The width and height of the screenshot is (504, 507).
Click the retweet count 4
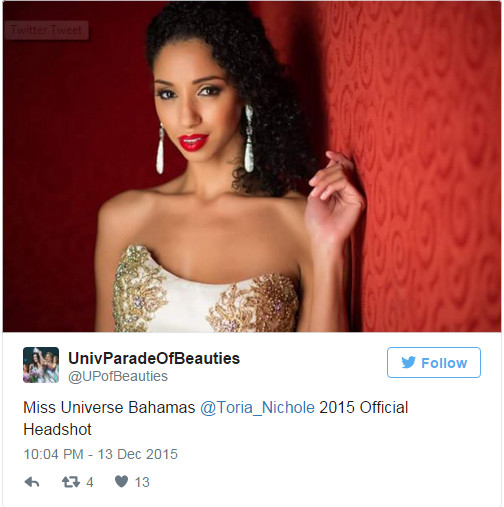point(90,482)
